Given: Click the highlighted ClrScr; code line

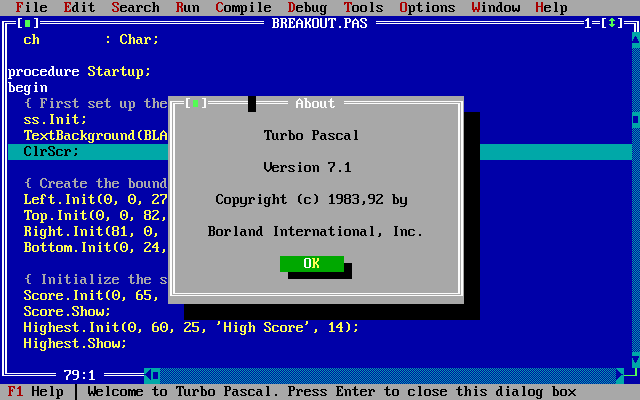Looking at the screenshot, I should tap(320, 151).
